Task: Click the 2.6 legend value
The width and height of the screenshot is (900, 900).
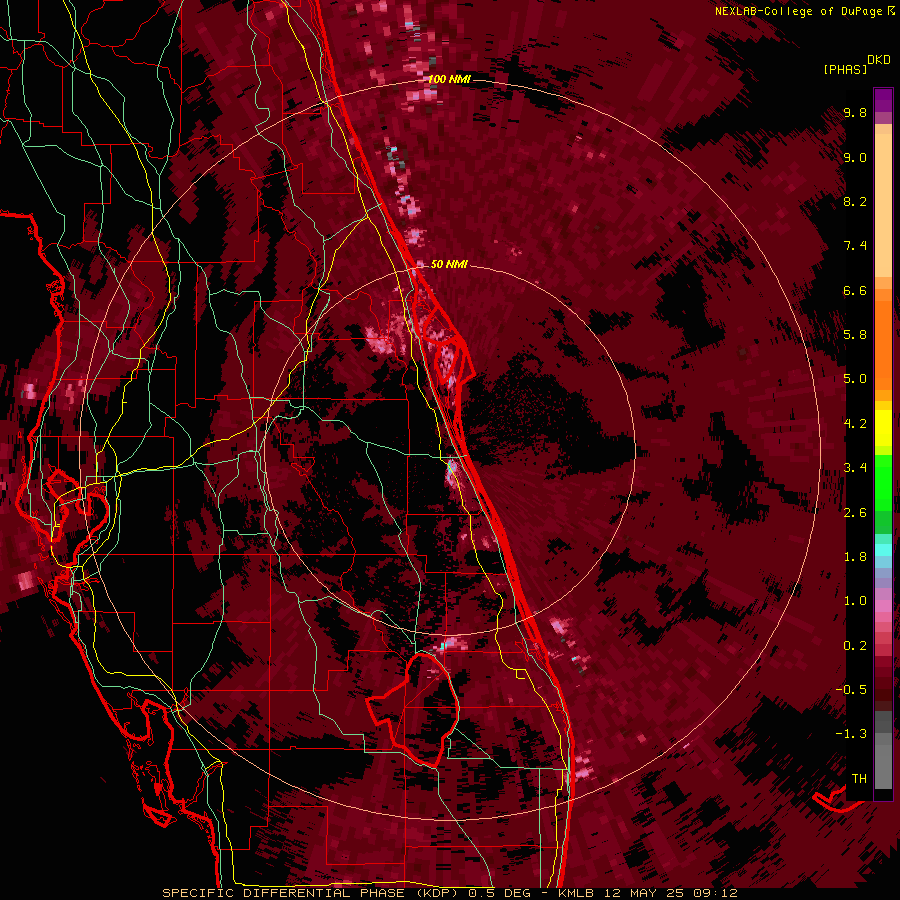Action: (855, 513)
